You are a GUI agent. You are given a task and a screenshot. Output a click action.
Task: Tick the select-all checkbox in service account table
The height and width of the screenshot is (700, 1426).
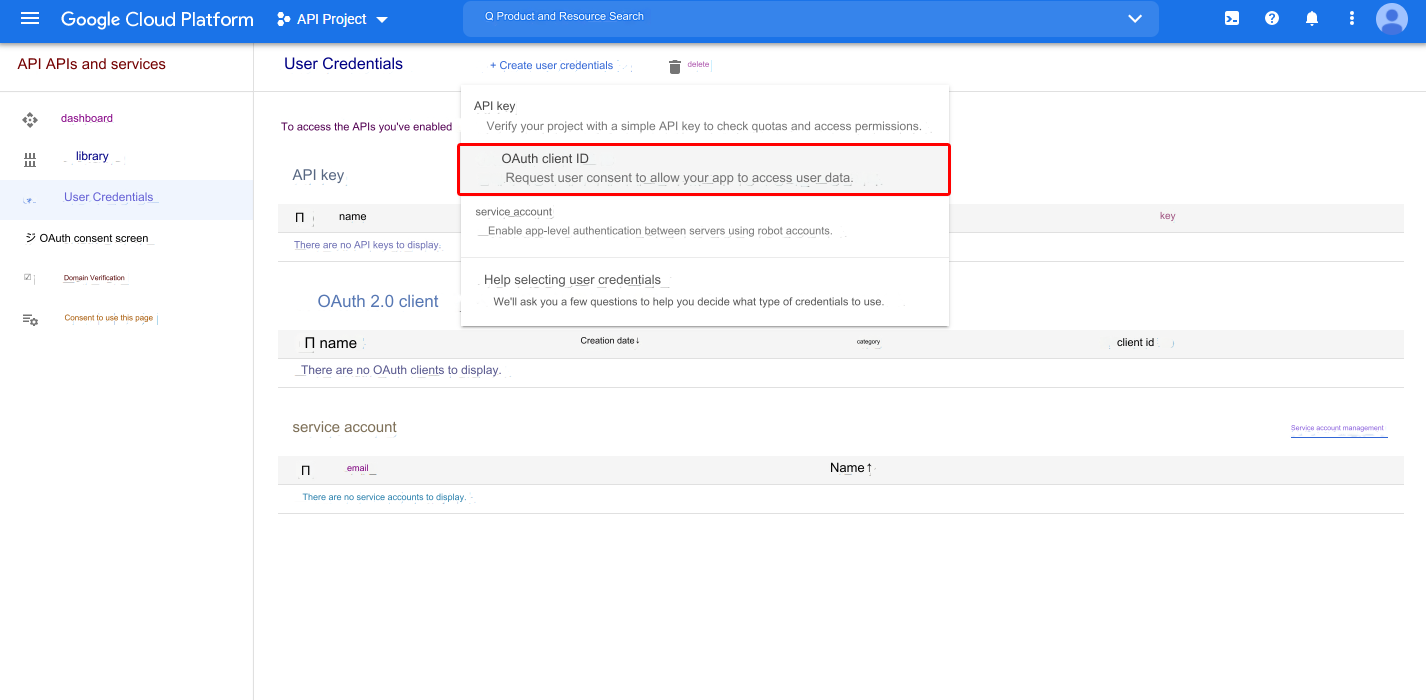coord(305,470)
